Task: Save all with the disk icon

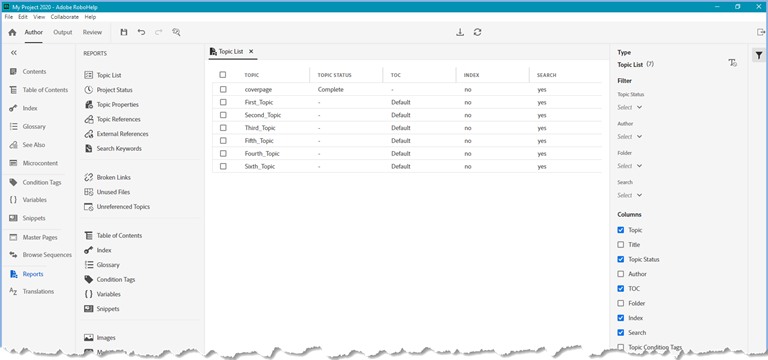Action: click(x=124, y=32)
